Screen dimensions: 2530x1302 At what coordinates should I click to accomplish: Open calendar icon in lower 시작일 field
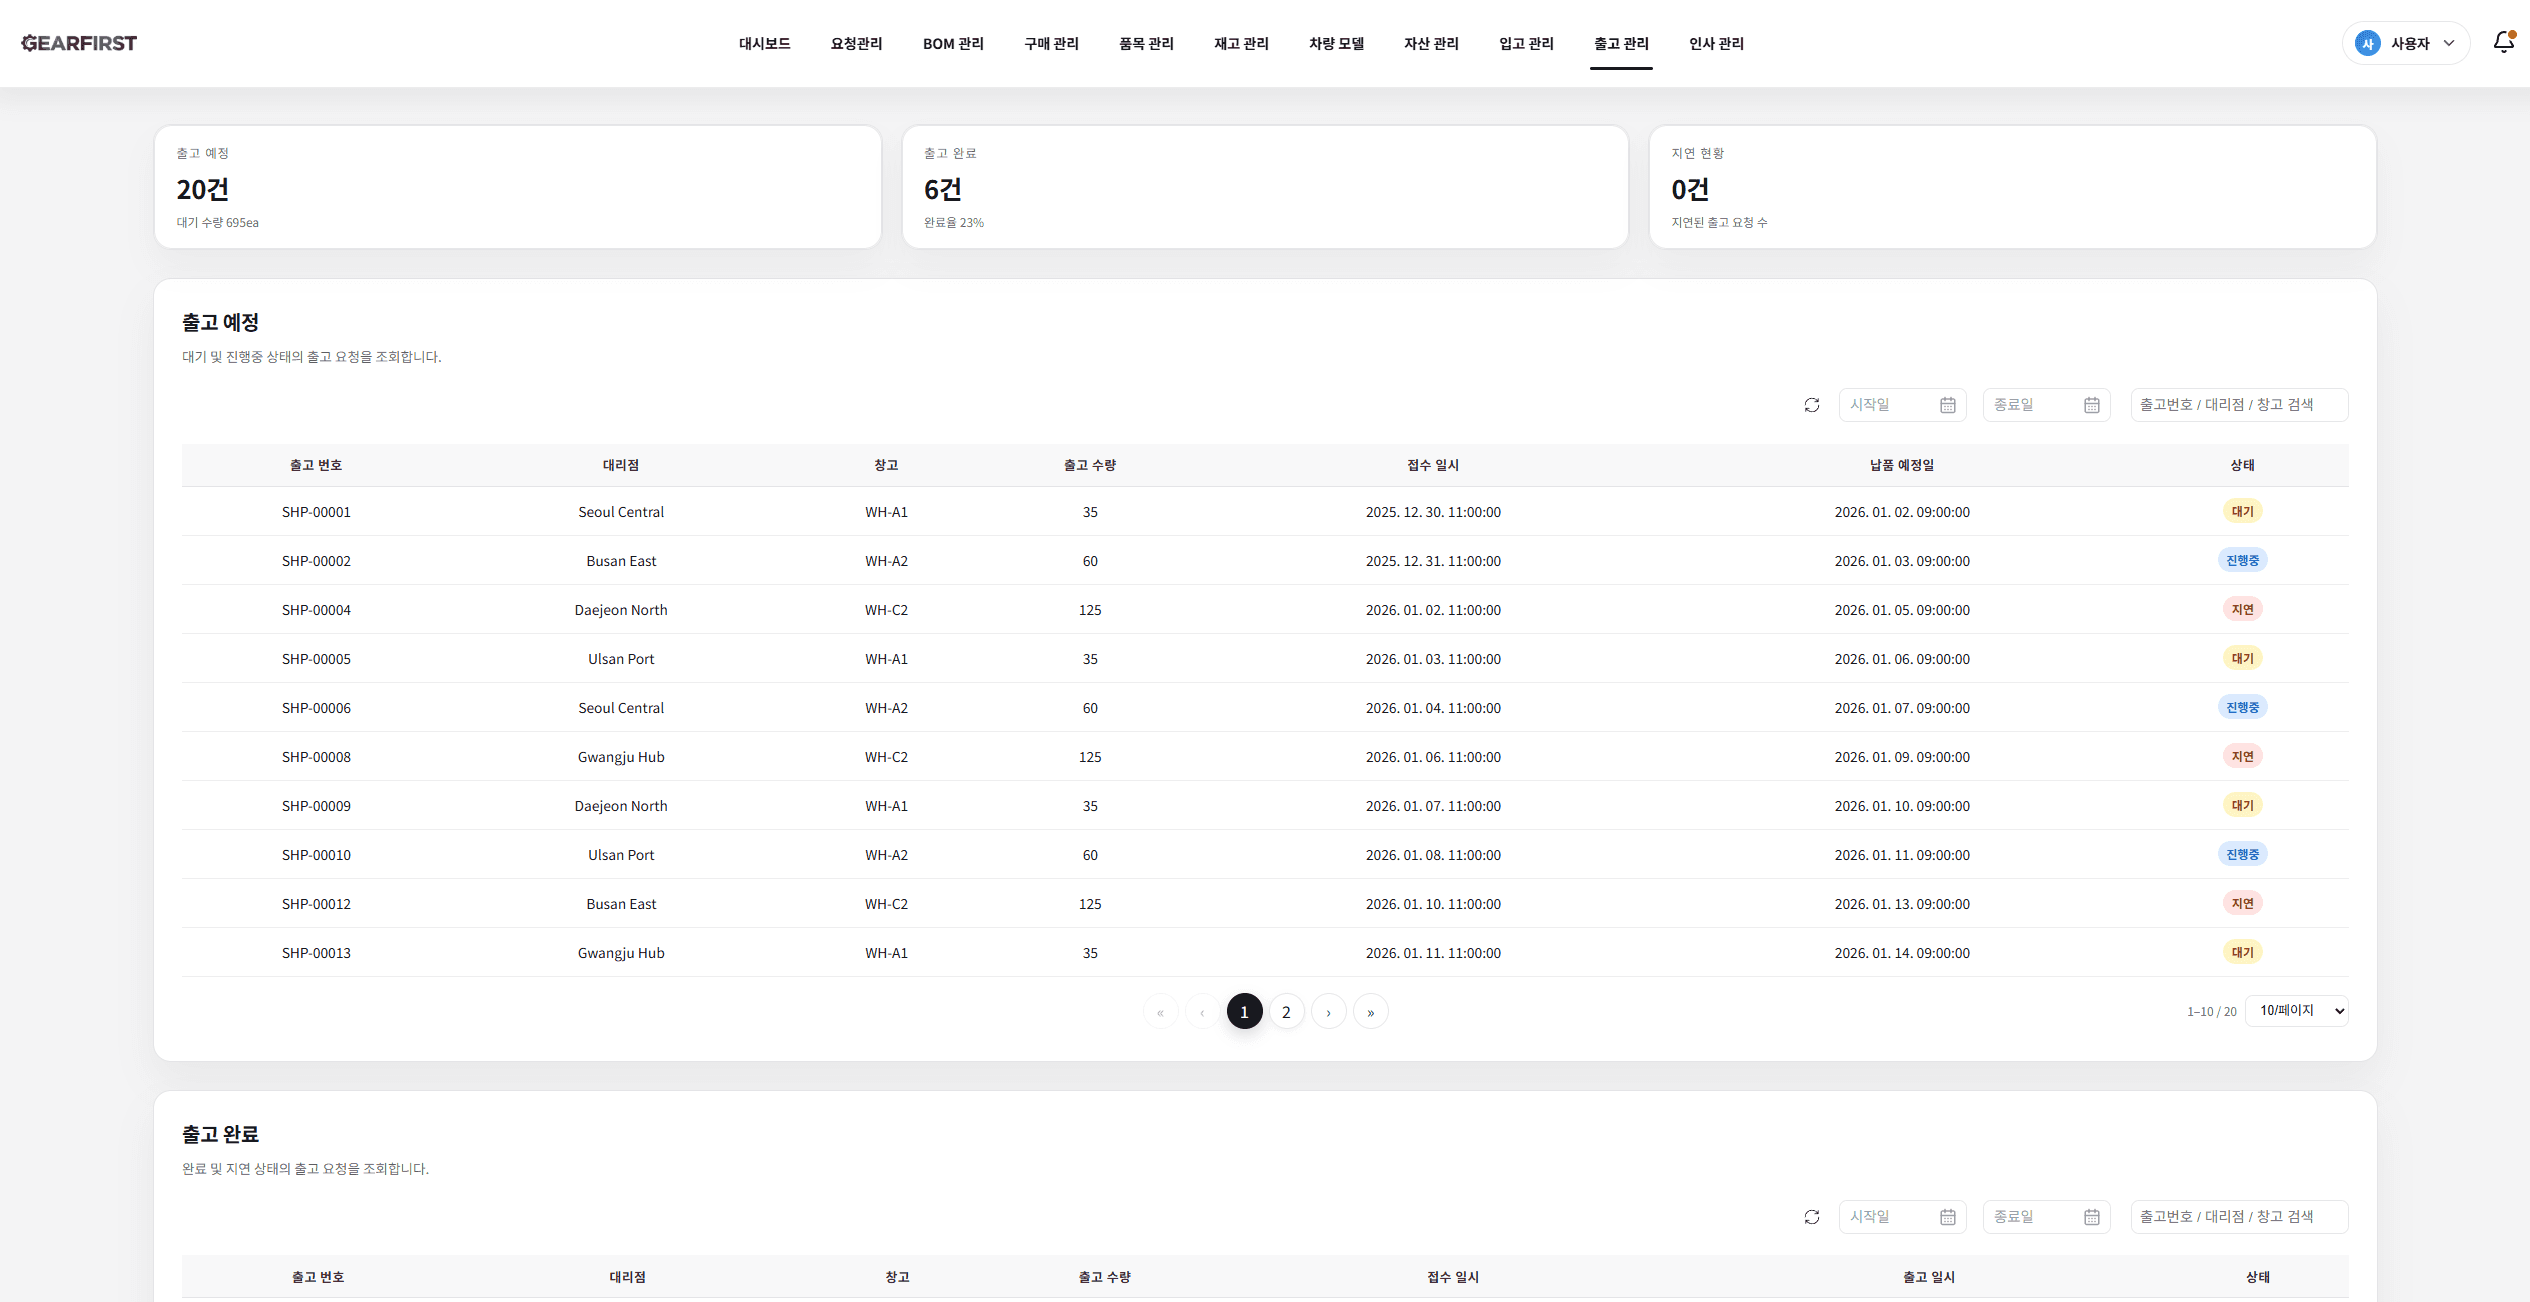tap(1947, 1217)
